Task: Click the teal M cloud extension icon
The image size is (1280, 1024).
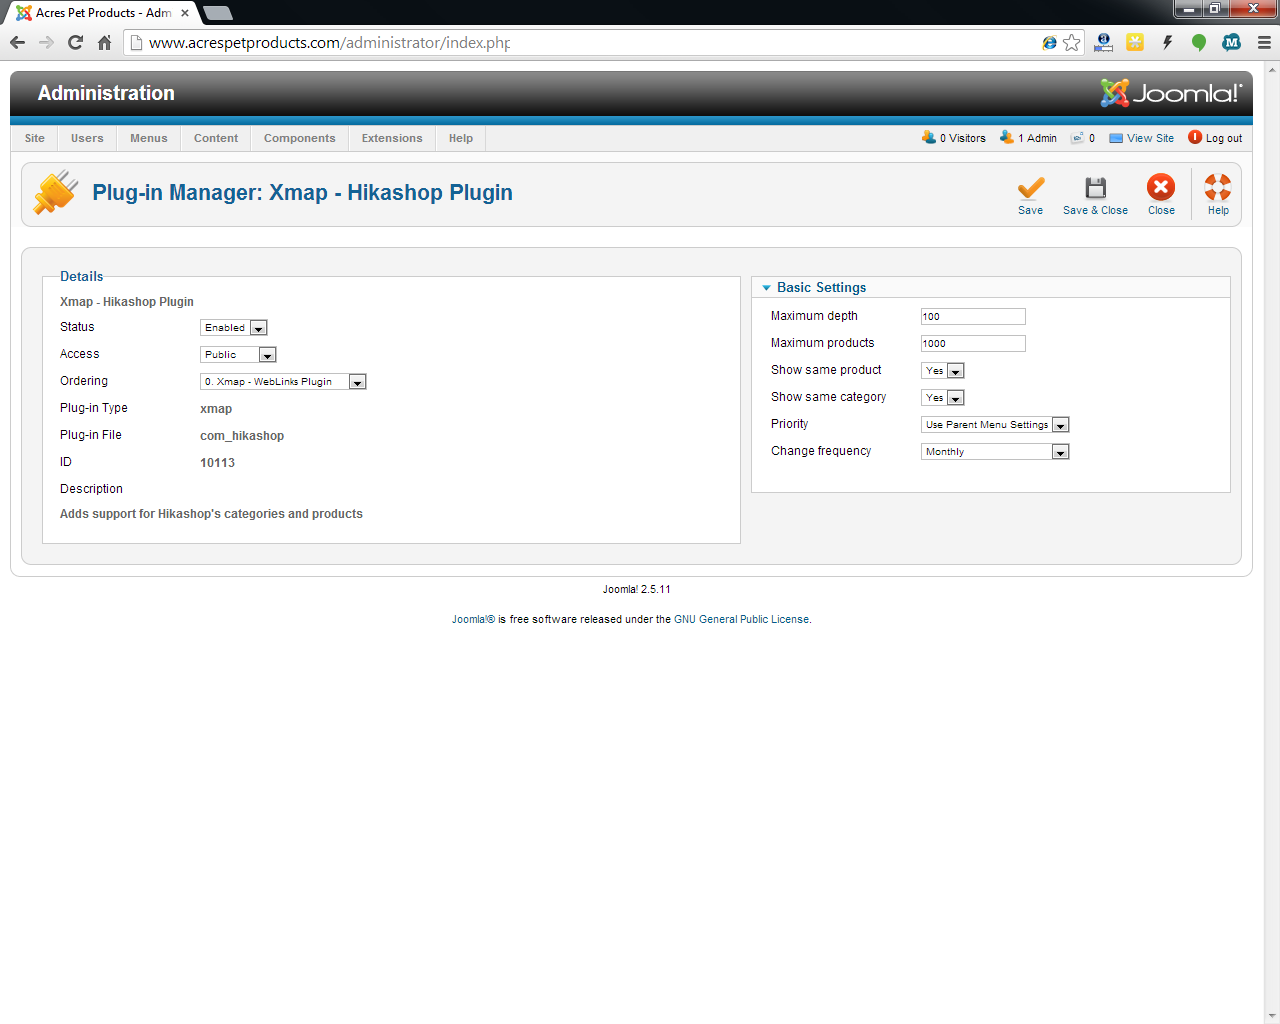Action: click(1231, 42)
